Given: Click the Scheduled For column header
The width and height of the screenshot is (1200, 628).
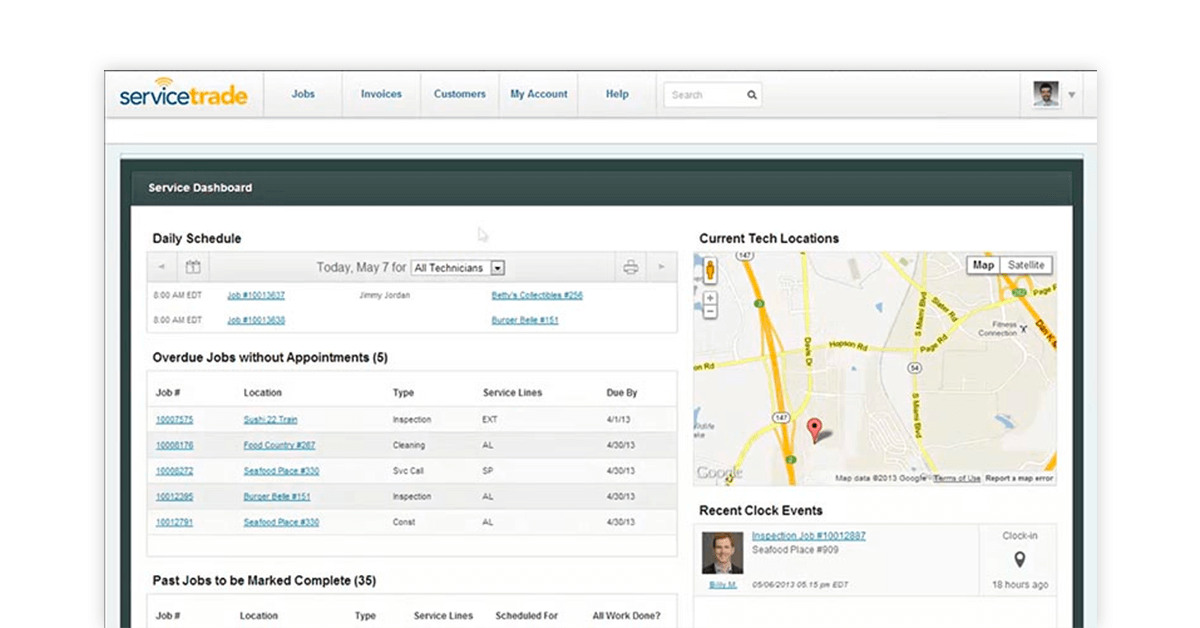Looking at the screenshot, I should tap(529, 616).
